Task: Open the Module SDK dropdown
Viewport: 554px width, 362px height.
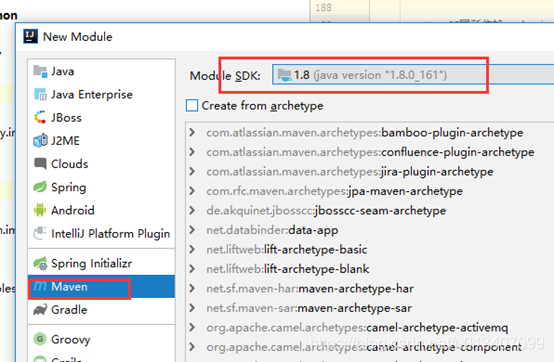Action: 413,75
